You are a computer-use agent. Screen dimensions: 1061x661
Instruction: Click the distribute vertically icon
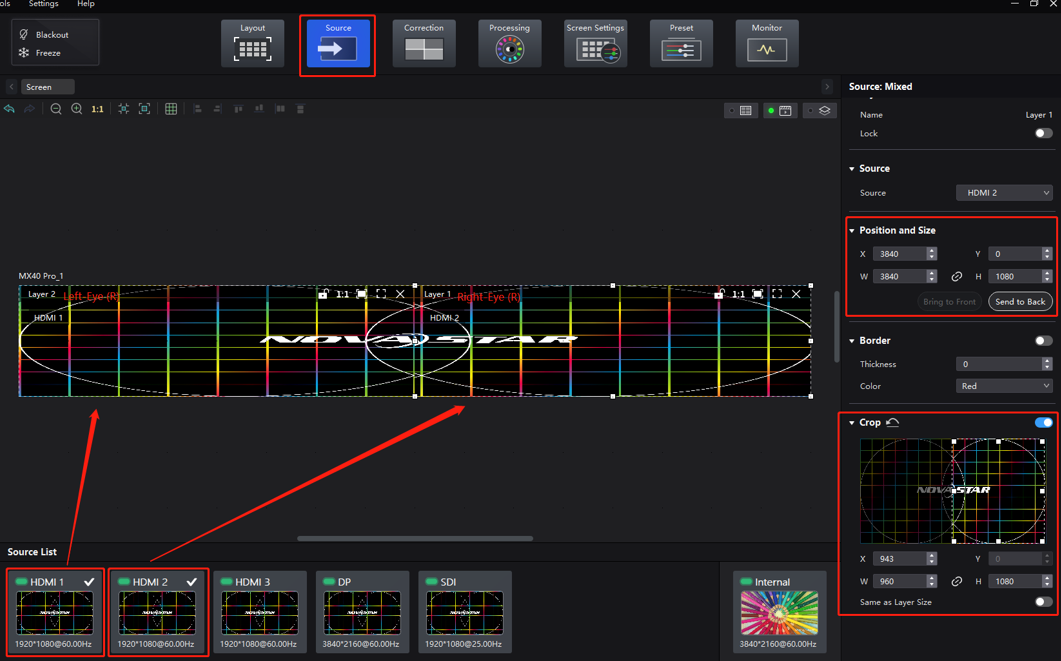coord(300,109)
